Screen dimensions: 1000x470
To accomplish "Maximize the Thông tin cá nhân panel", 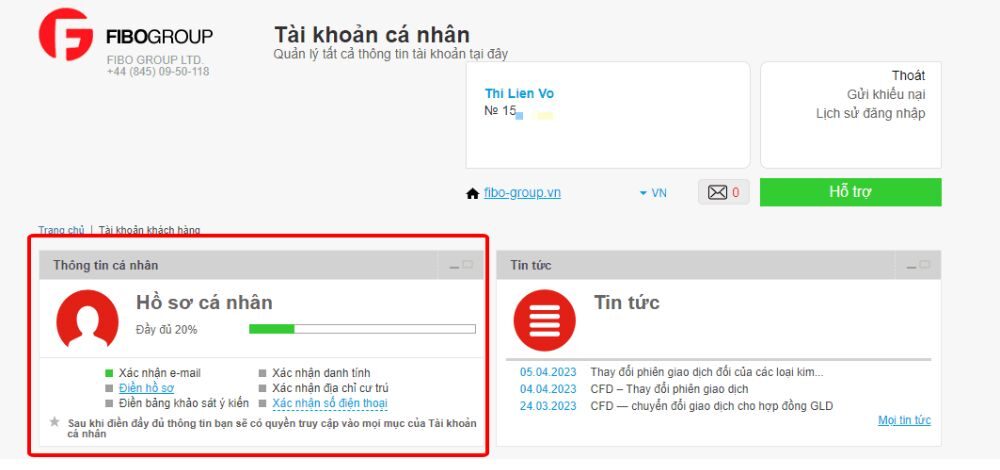I will [x=468, y=264].
